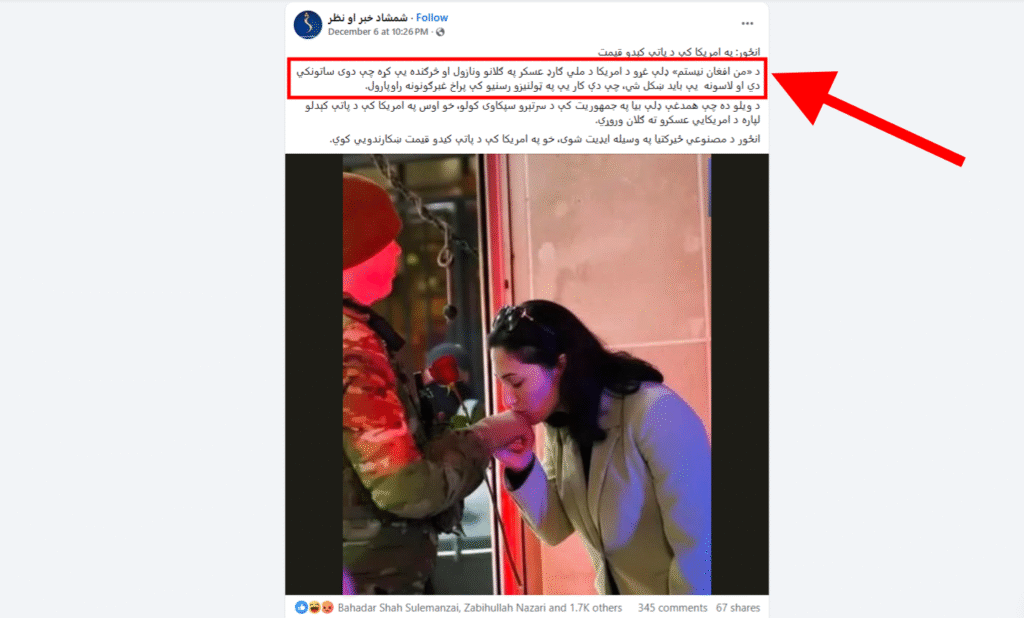View the 345 comments
This screenshot has width=1024, height=618.
(x=672, y=608)
